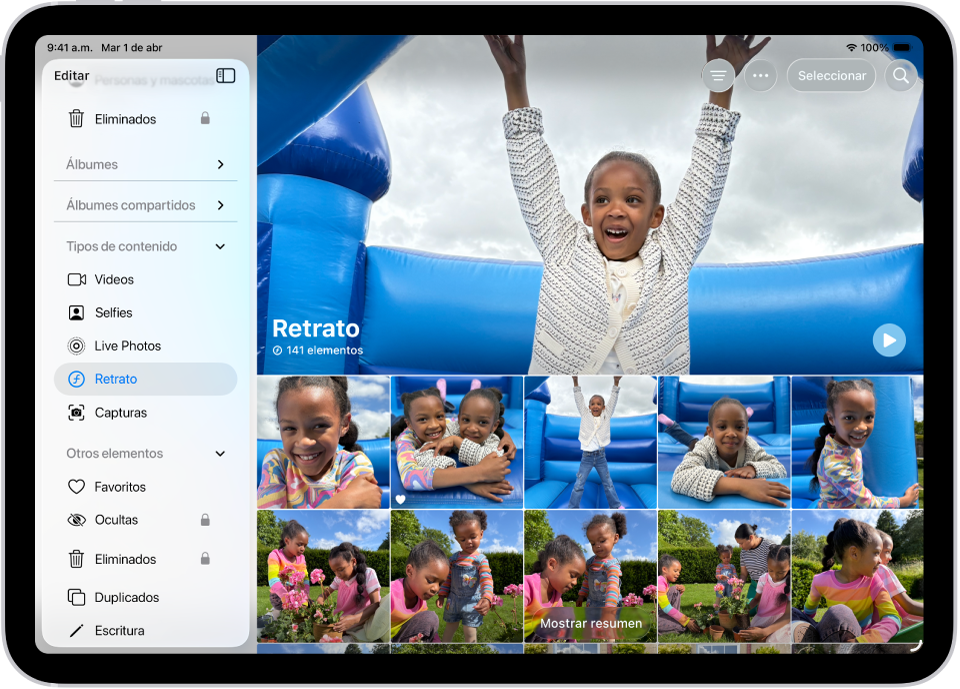Unlock the Eliminados album
960x689 pixels.
coord(205,559)
